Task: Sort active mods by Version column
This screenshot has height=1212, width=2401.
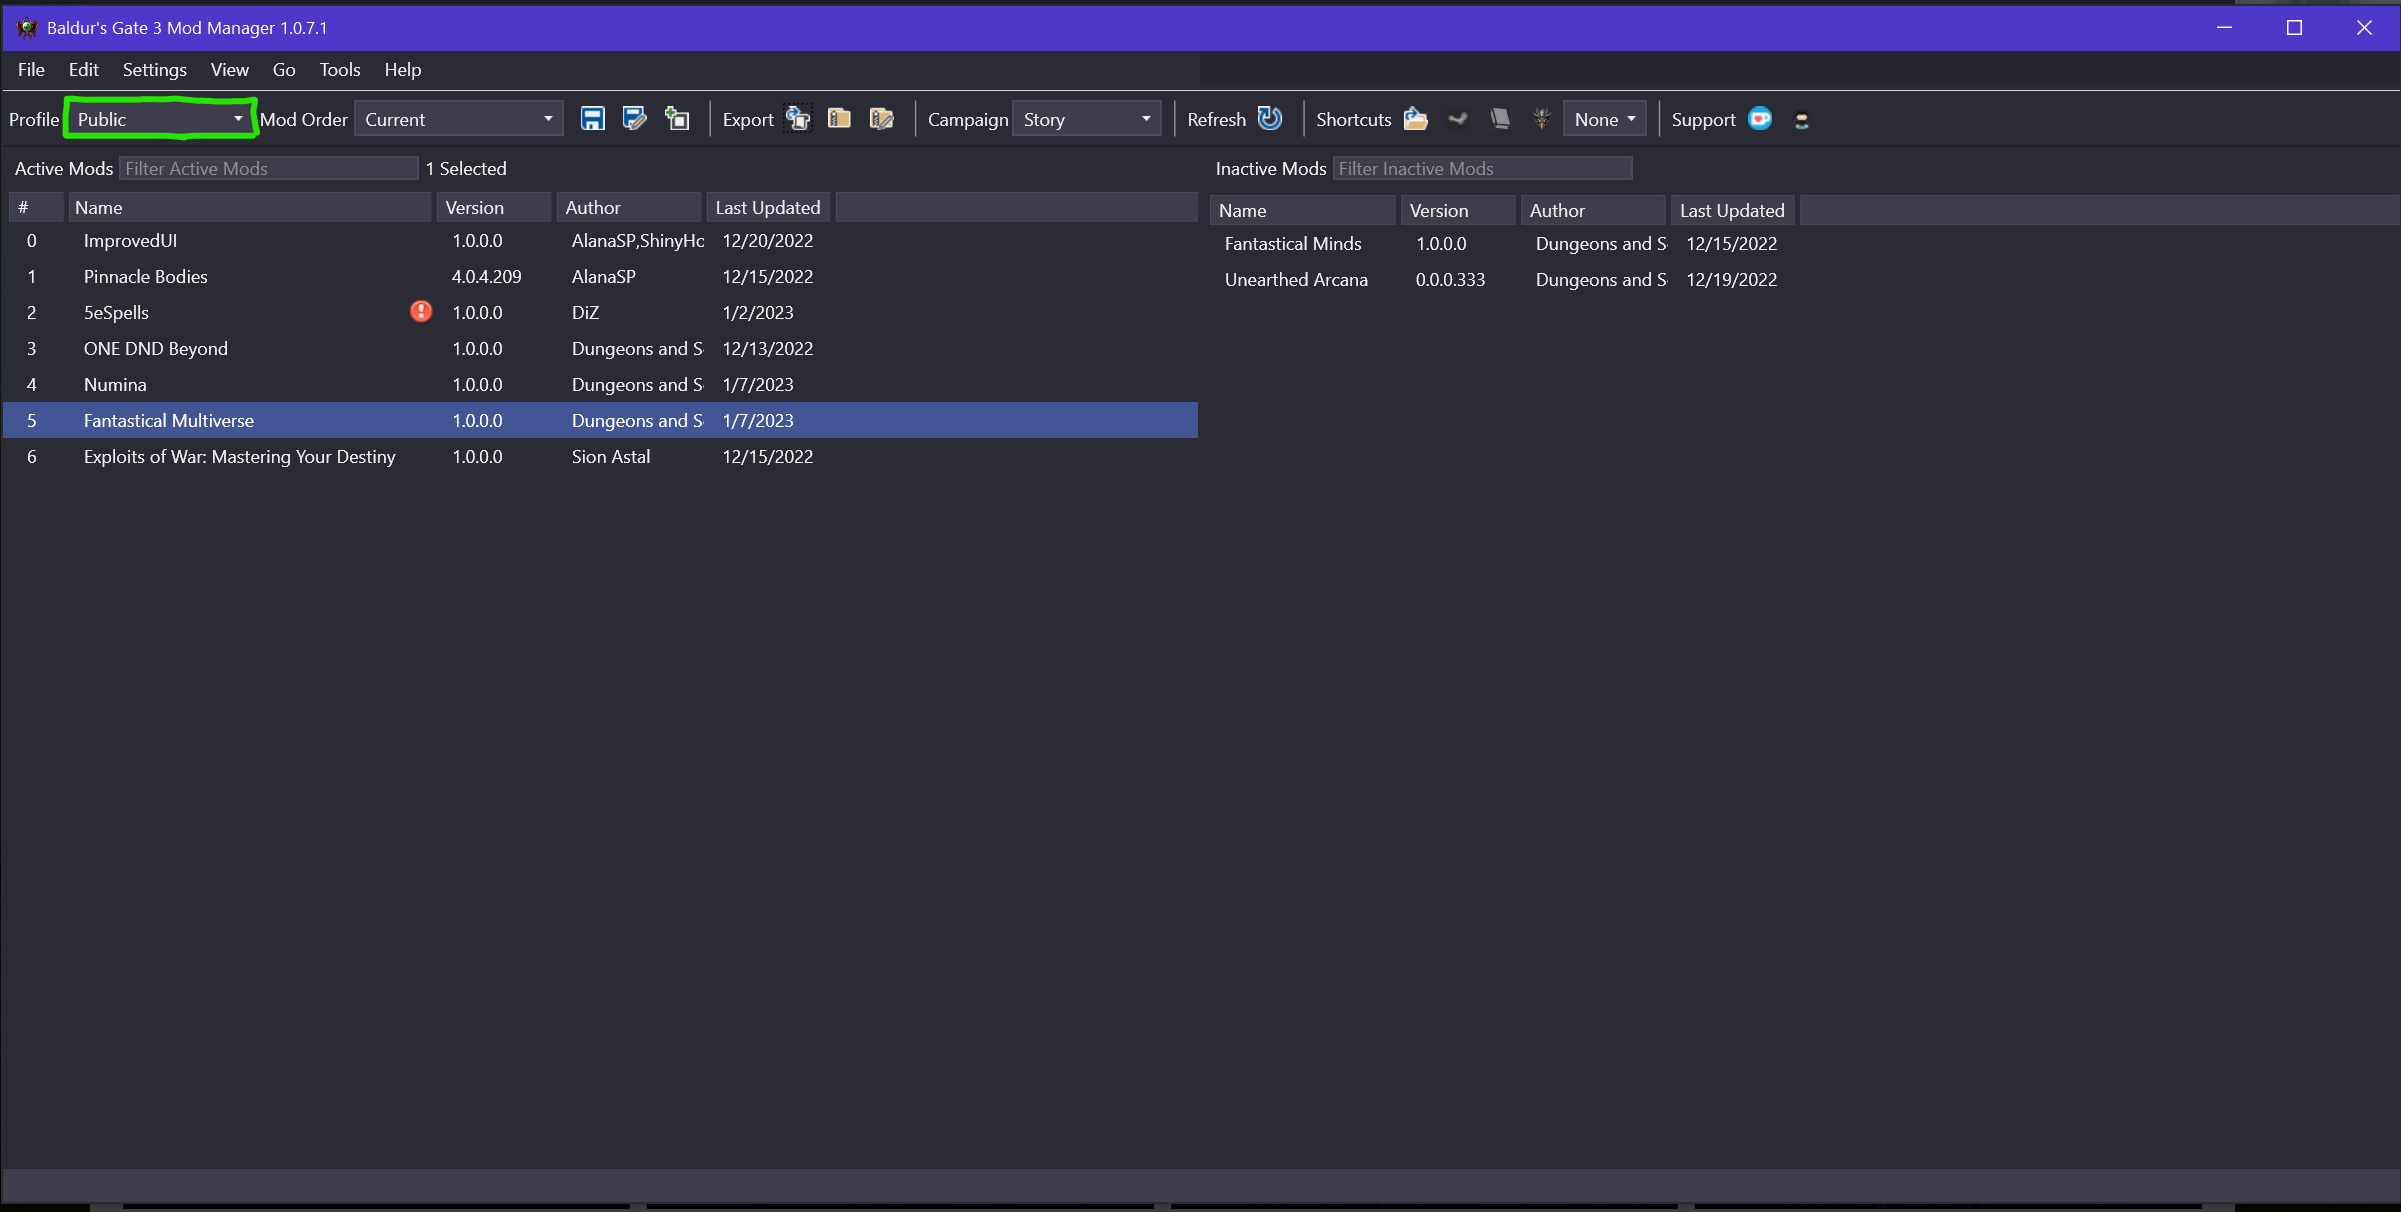Action: point(494,208)
